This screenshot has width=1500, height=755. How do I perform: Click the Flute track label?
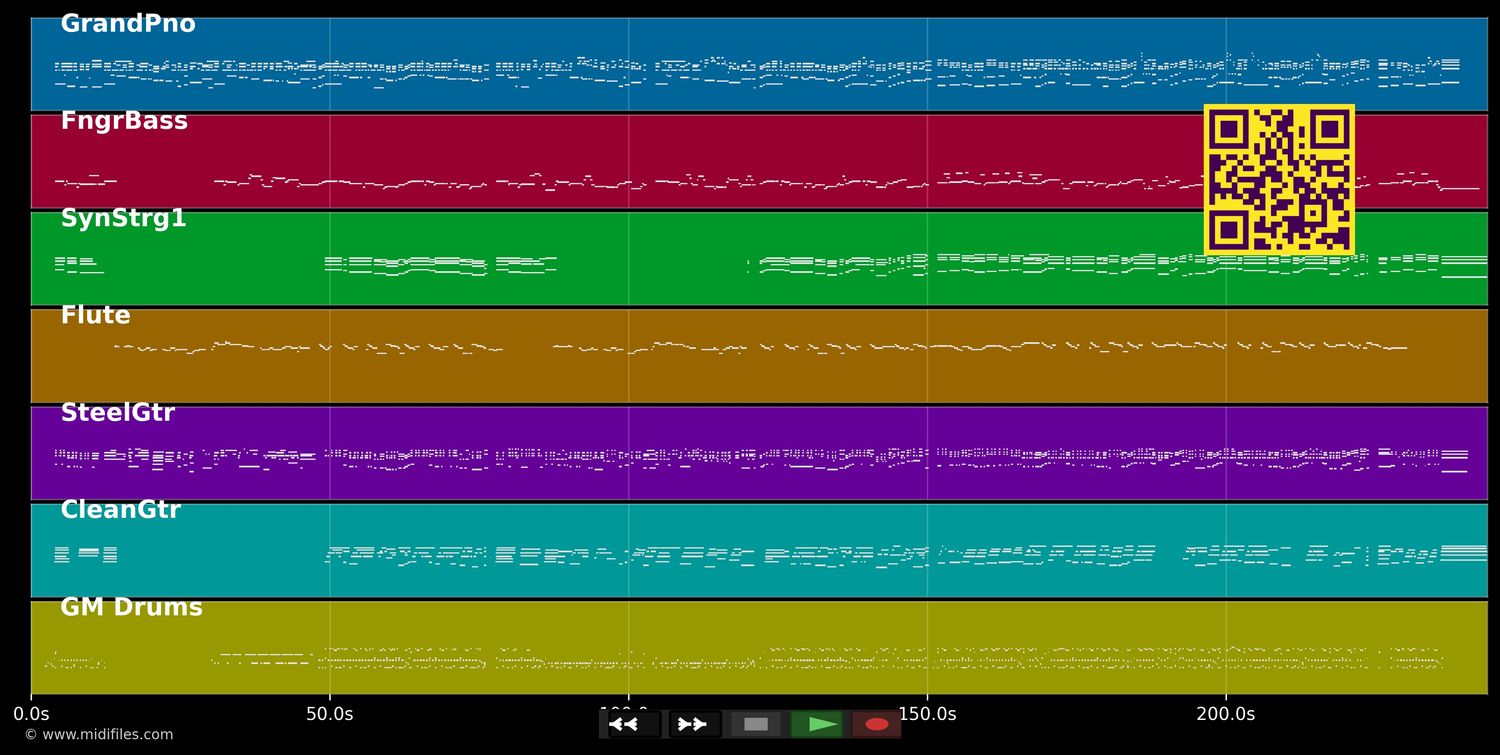coord(95,316)
